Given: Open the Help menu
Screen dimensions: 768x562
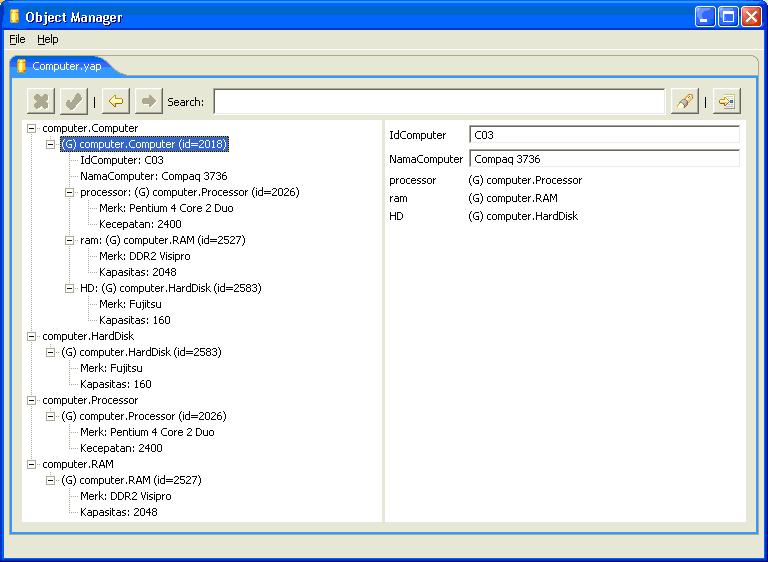Looking at the screenshot, I should coord(48,39).
